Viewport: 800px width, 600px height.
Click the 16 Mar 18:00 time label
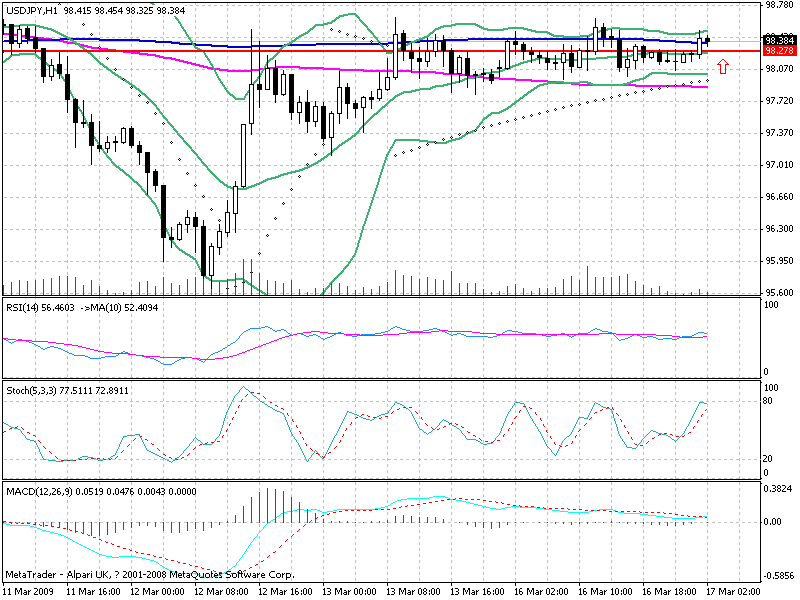point(669,591)
